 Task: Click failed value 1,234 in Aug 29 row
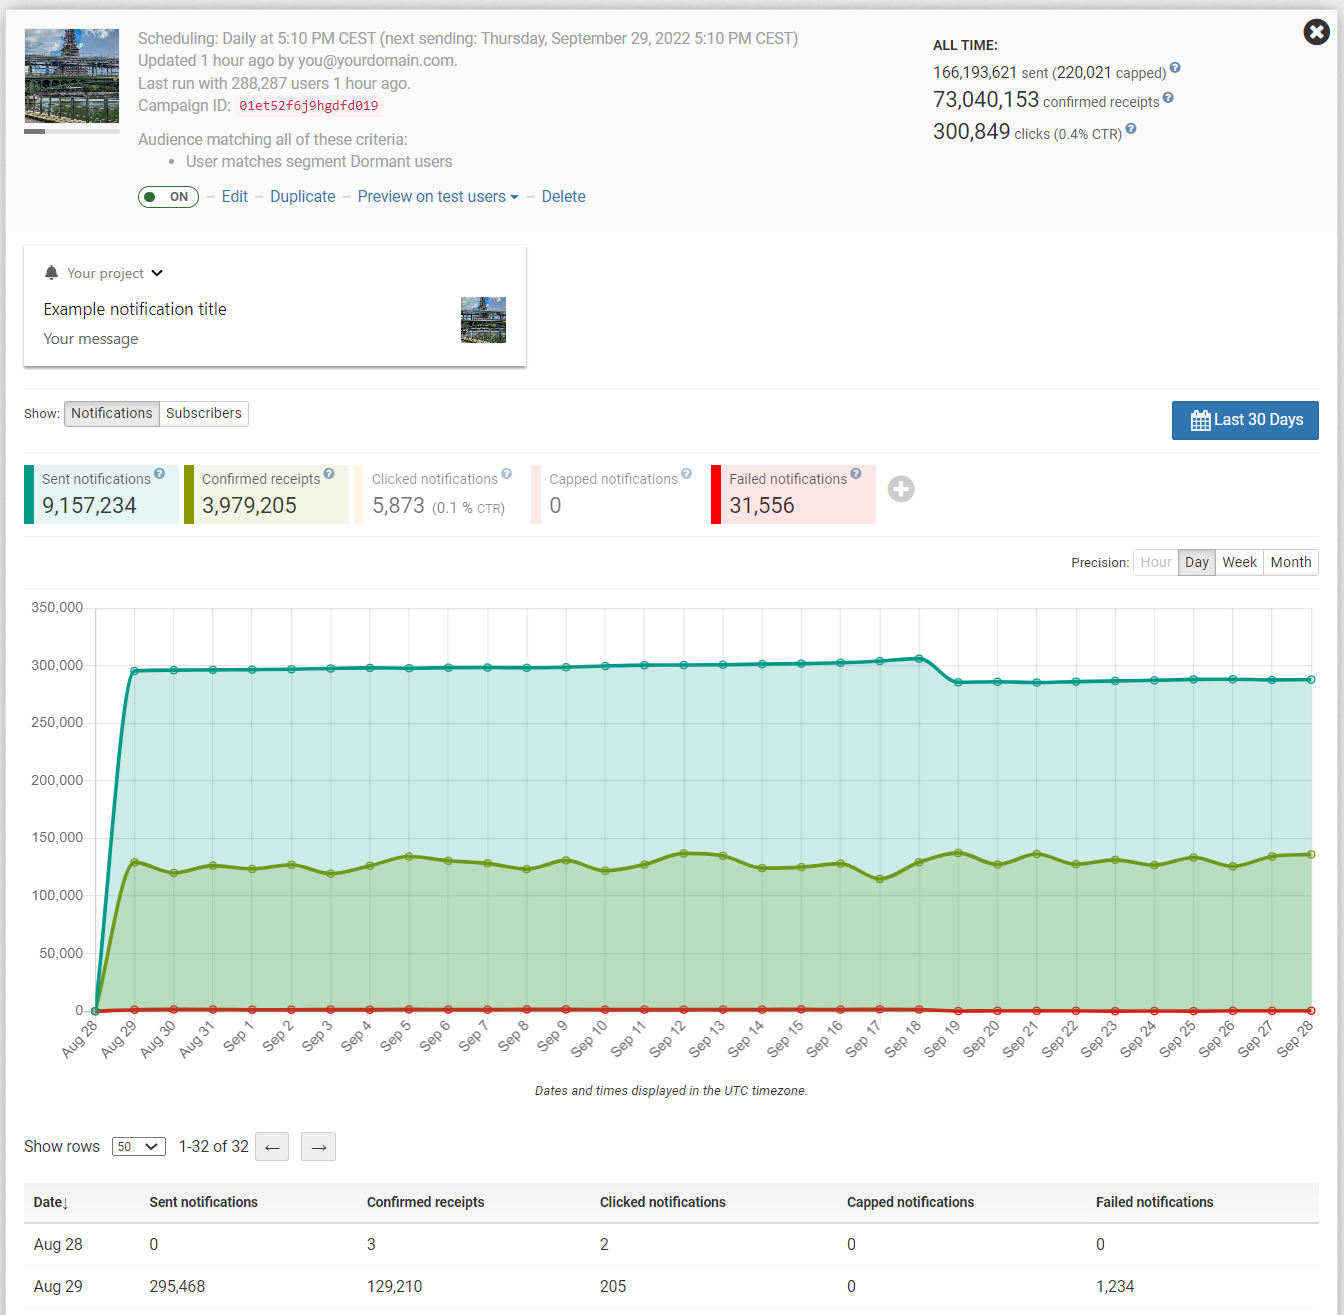point(1115,1287)
